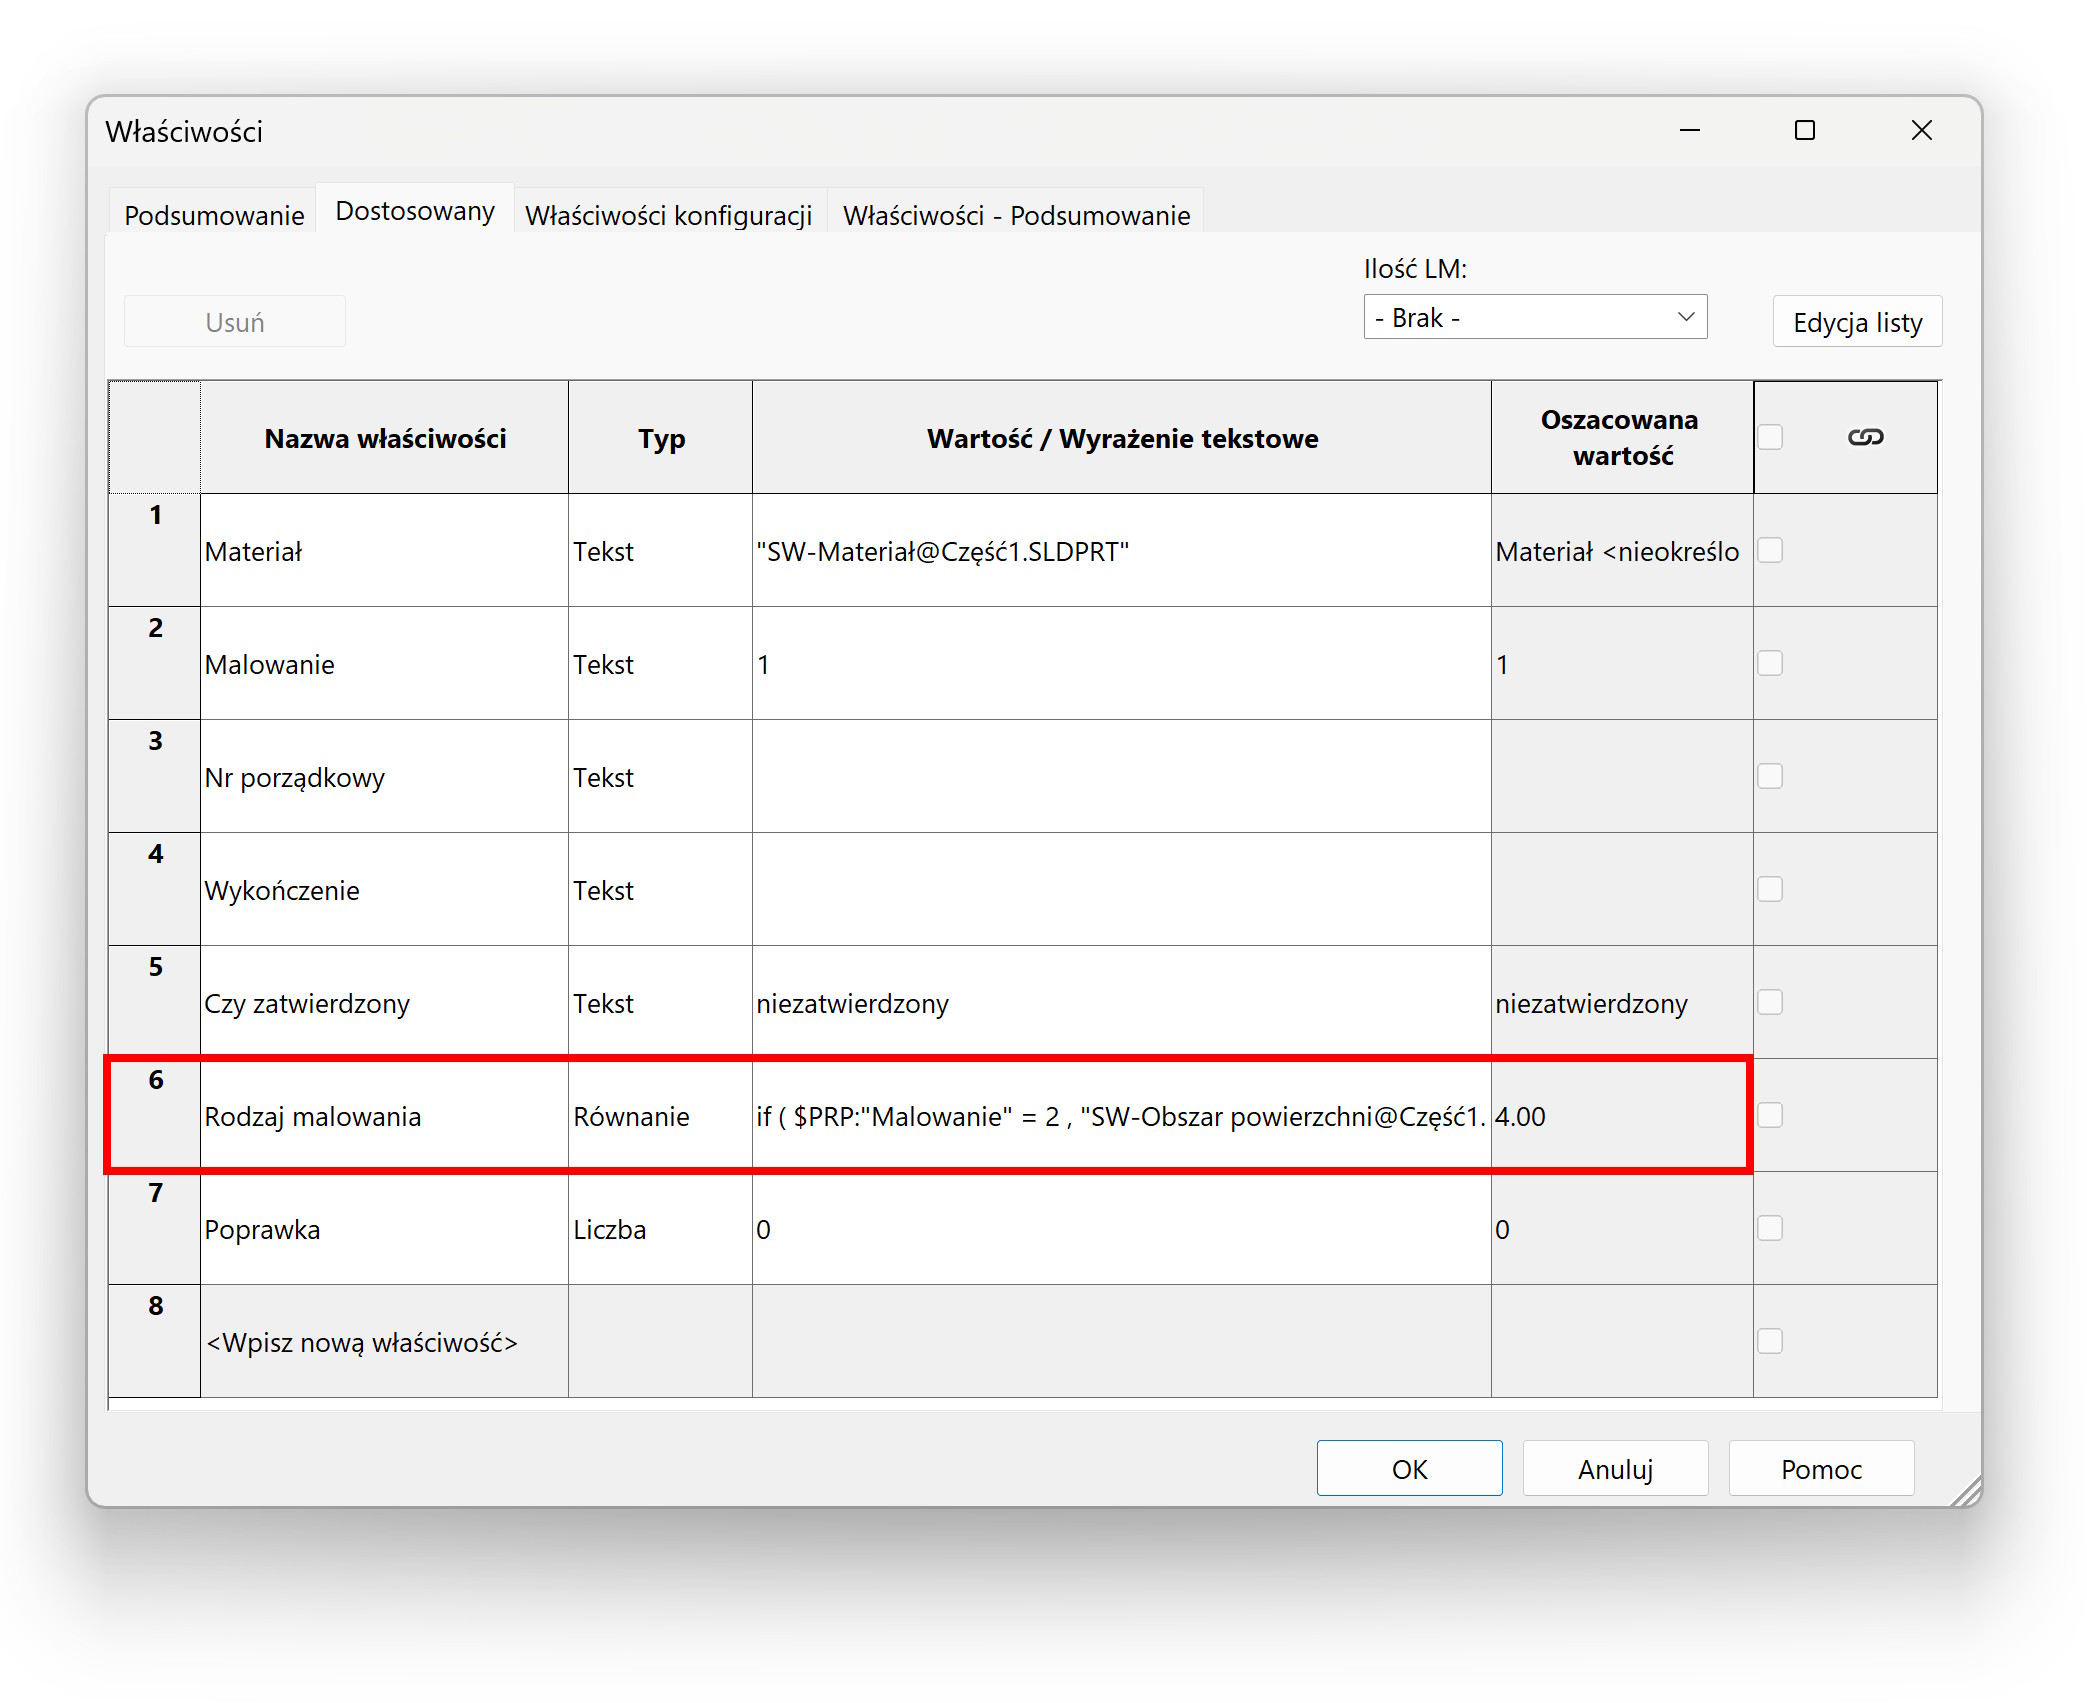The height and width of the screenshot is (1703, 2087).
Task: Enable link checkbox in Rodzaj malowania row
Action: click(x=1770, y=1115)
